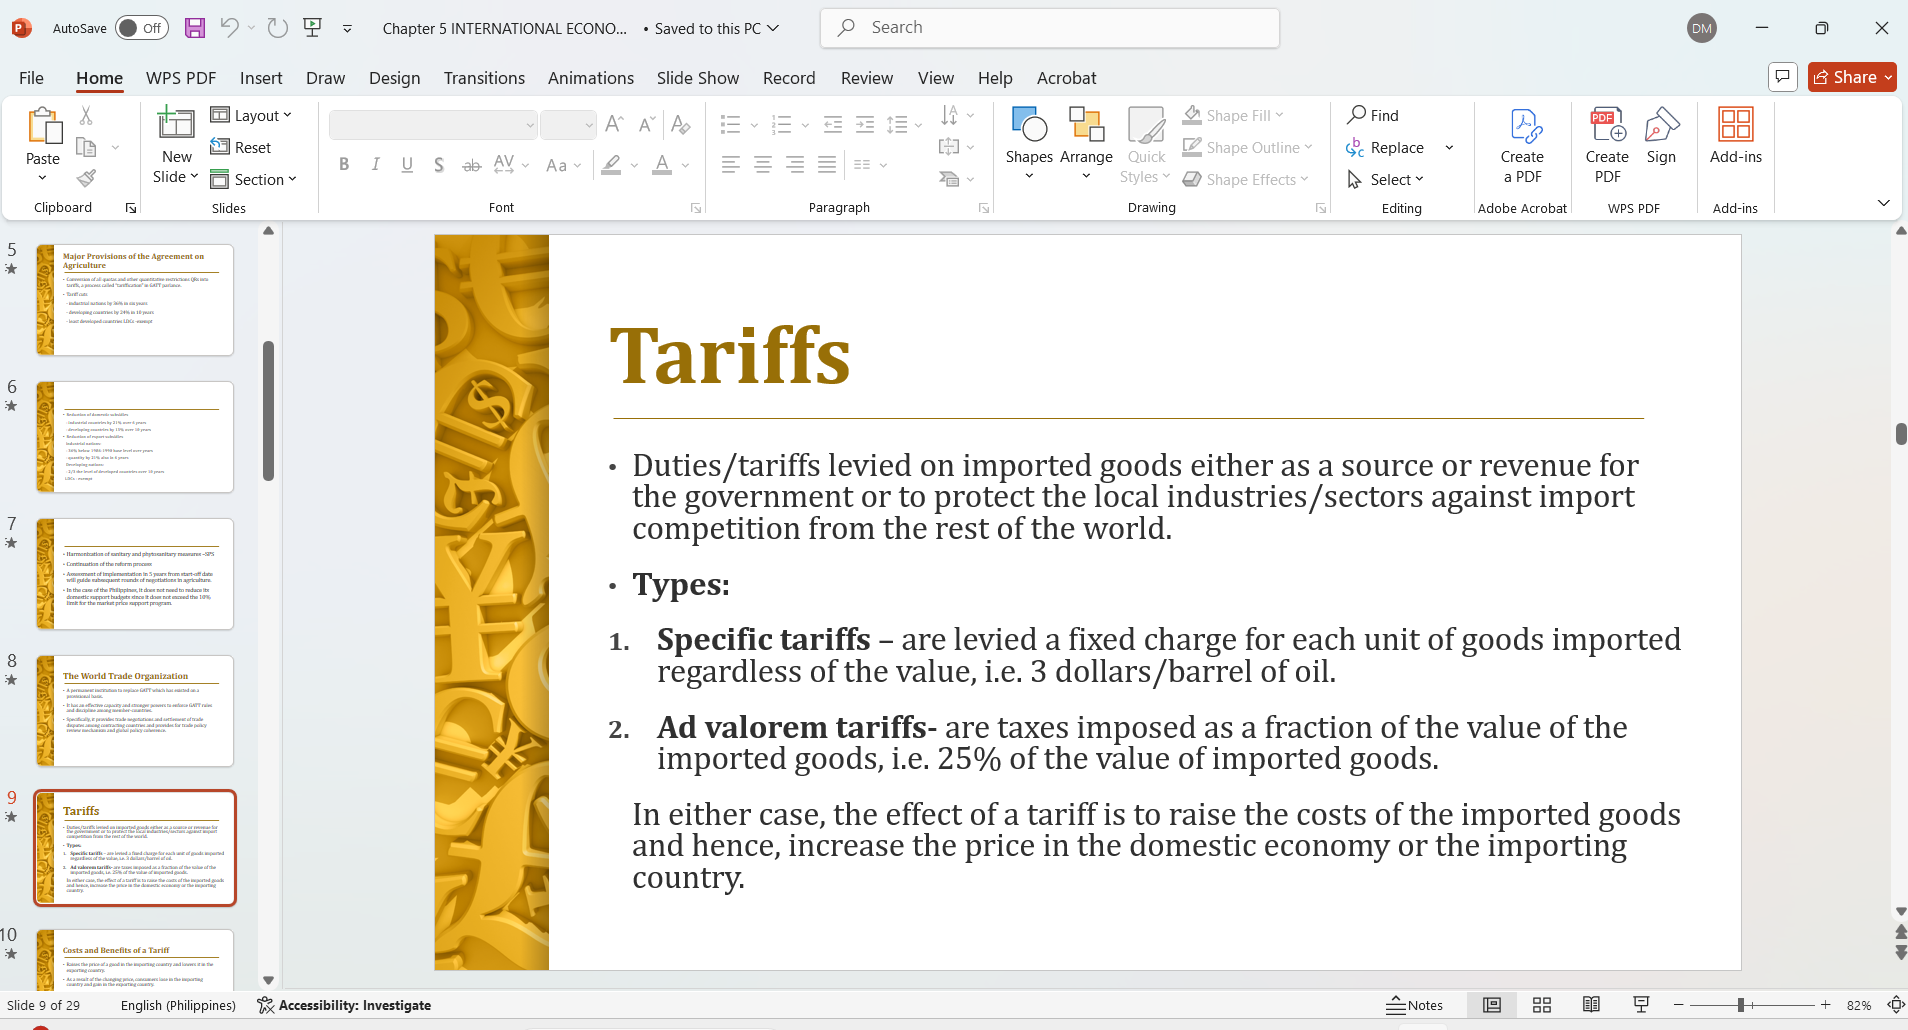The width and height of the screenshot is (1908, 1030).
Task: Open the Comments speech bubble icon
Action: (x=1783, y=77)
